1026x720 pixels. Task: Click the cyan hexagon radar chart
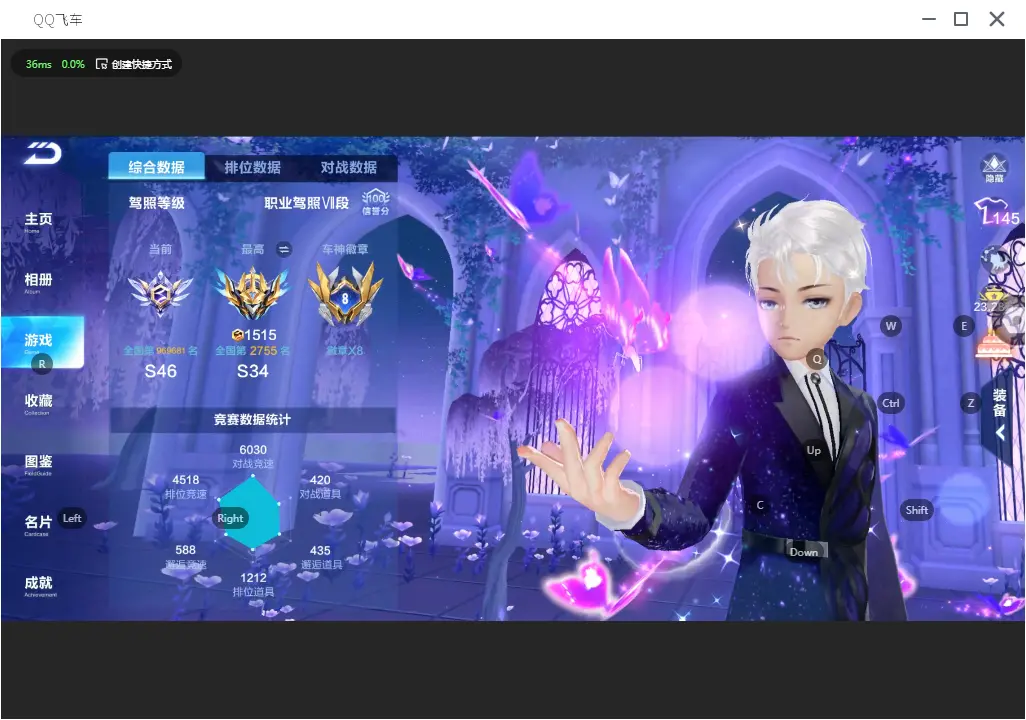[x=251, y=513]
